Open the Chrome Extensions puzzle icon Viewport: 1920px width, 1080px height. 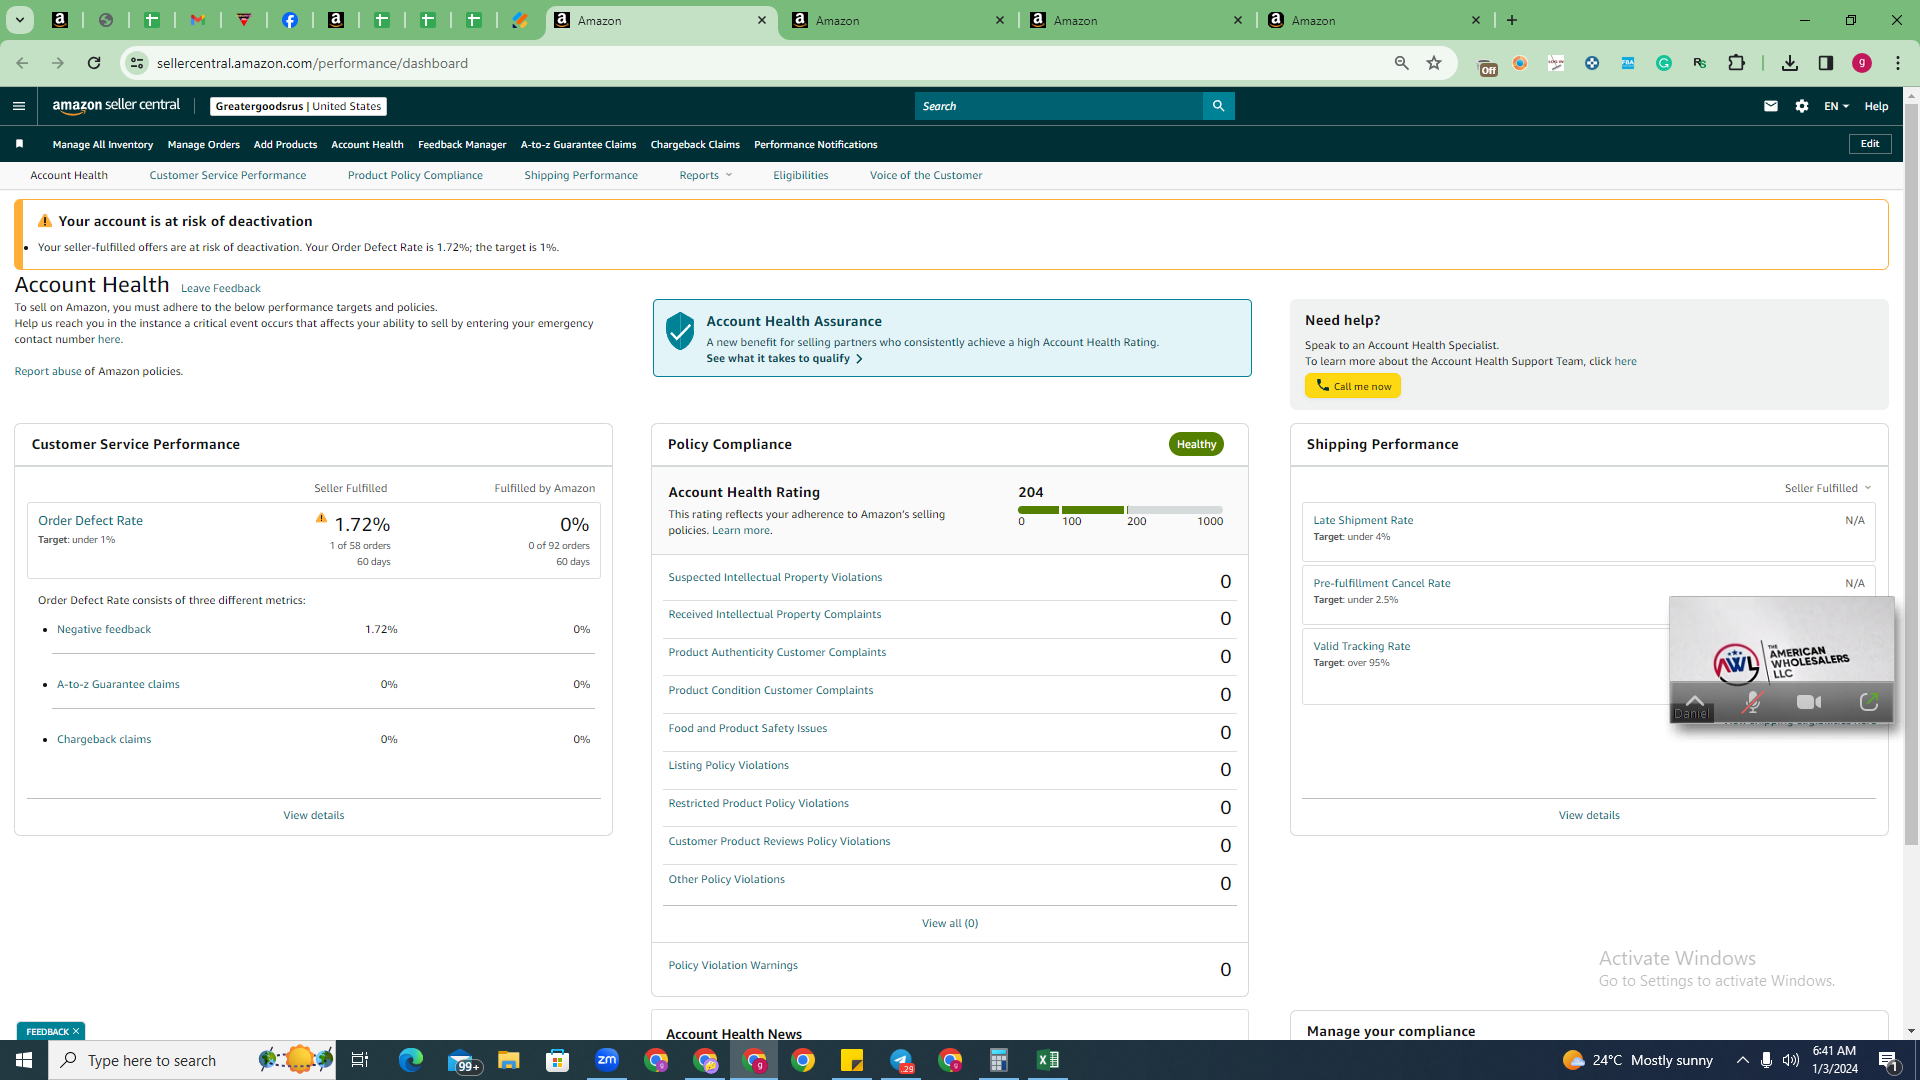[x=1736, y=63]
